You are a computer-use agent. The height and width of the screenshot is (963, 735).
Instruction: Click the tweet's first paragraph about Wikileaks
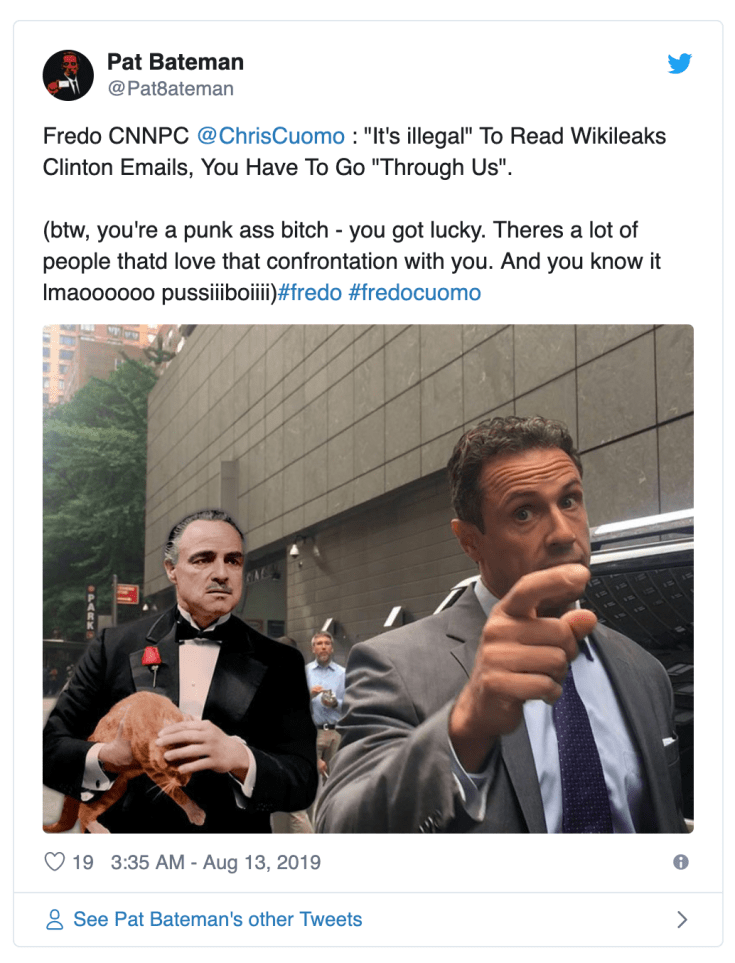[354, 151]
